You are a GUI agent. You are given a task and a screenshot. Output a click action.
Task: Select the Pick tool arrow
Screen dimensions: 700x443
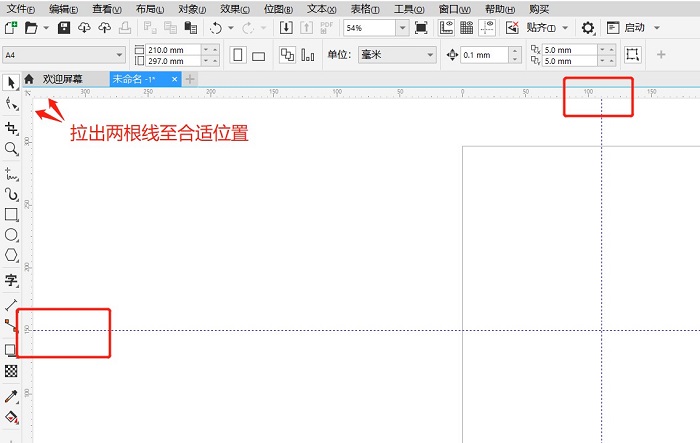[x=11, y=83]
